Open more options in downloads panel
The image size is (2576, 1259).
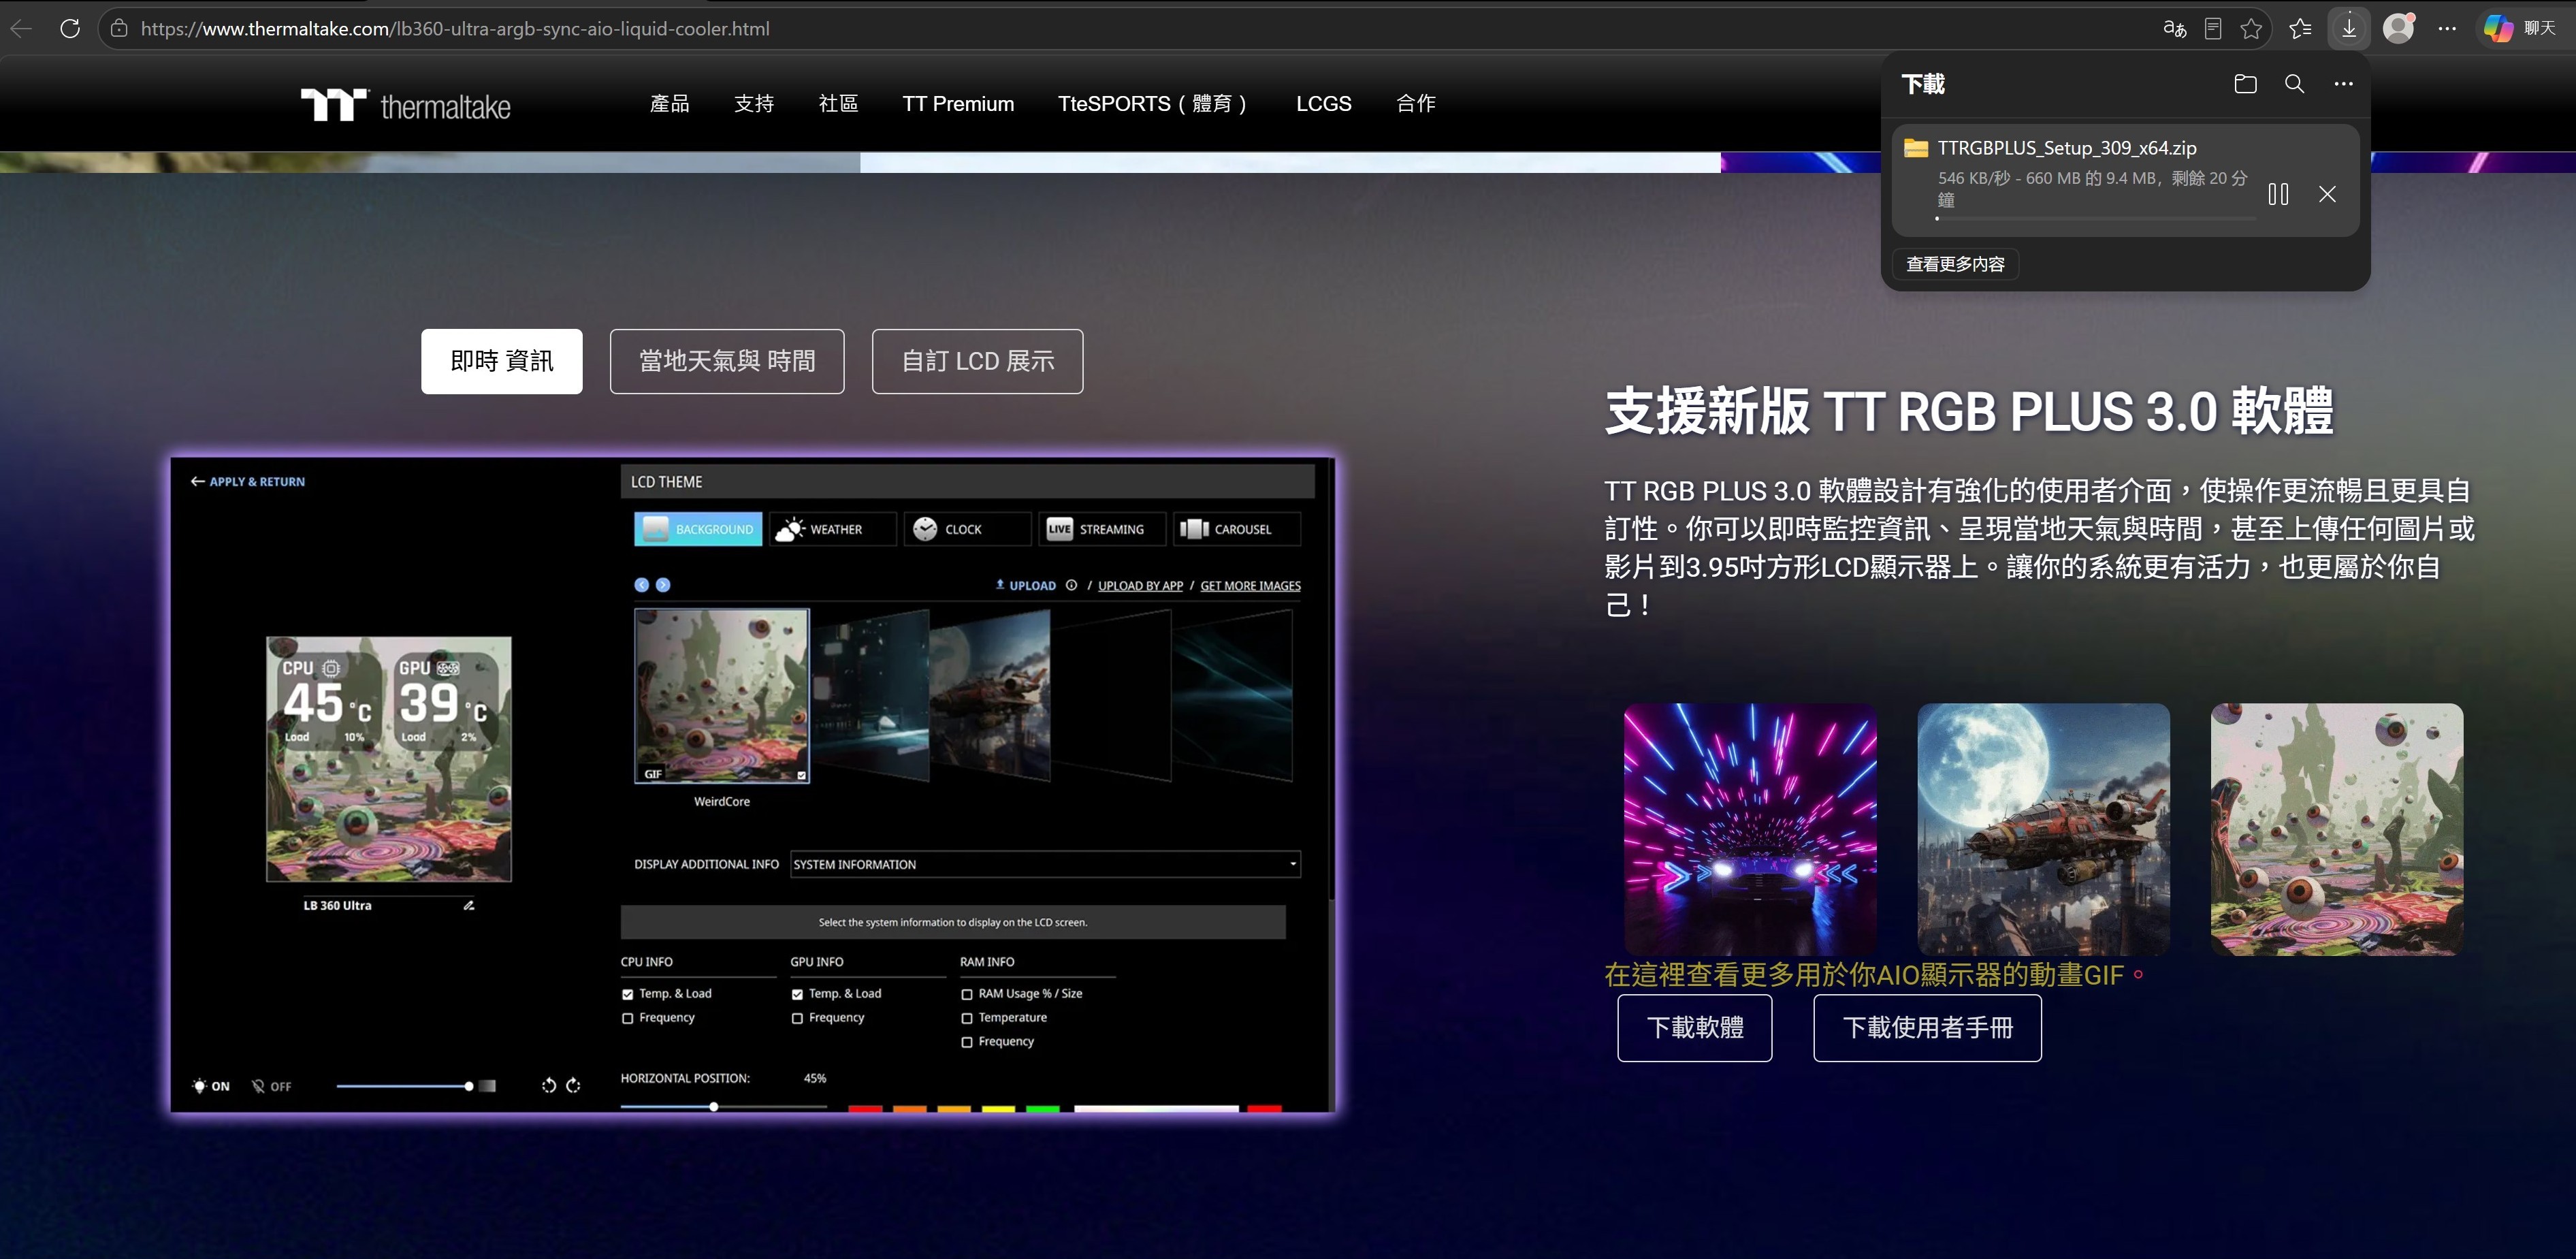click(2343, 84)
